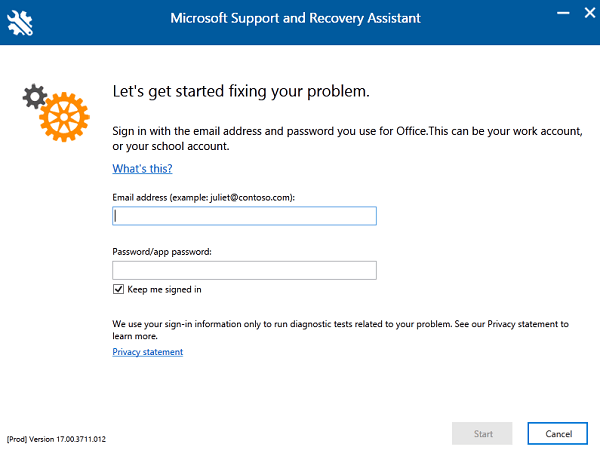Image resolution: width=600 pixels, height=450 pixels.
Task: Click the diagnostic tests privacy notice text
Action: tap(341, 329)
